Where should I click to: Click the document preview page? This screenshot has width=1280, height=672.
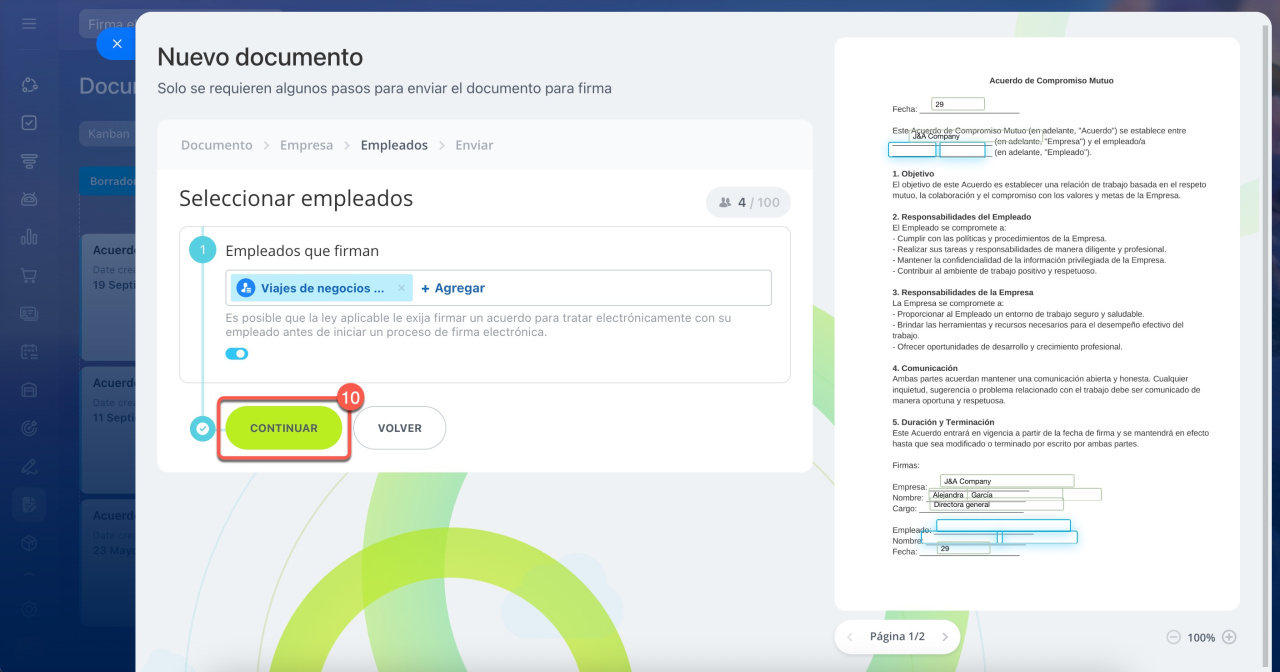(x=1037, y=320)
